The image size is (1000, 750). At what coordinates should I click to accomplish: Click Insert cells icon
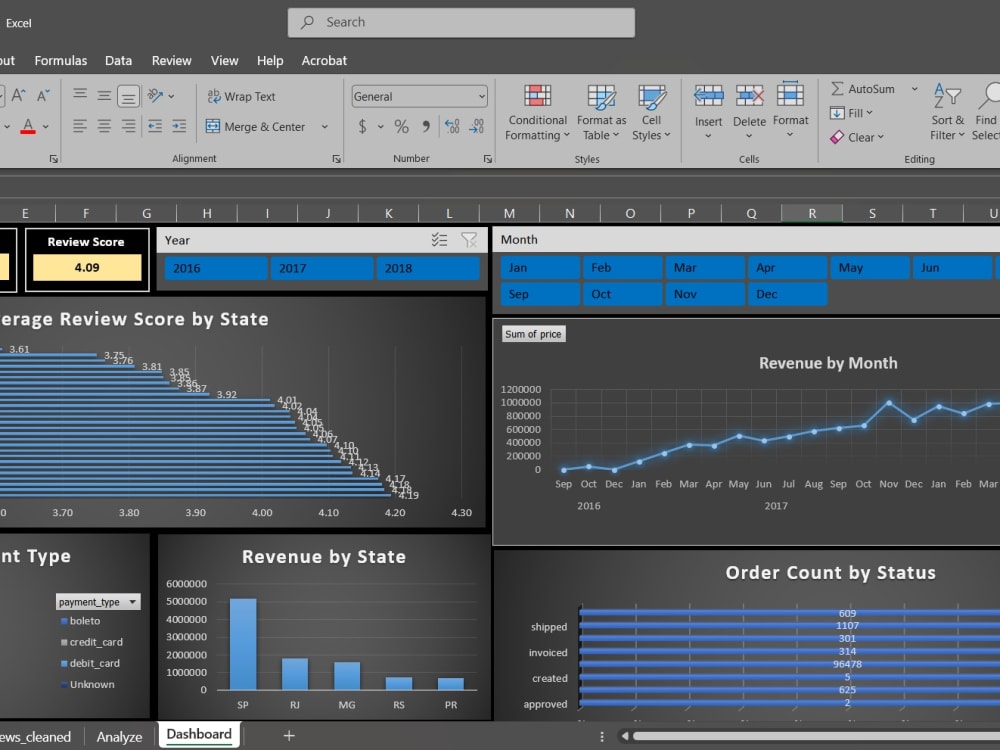pyautogui.click(x=709, y=96)
